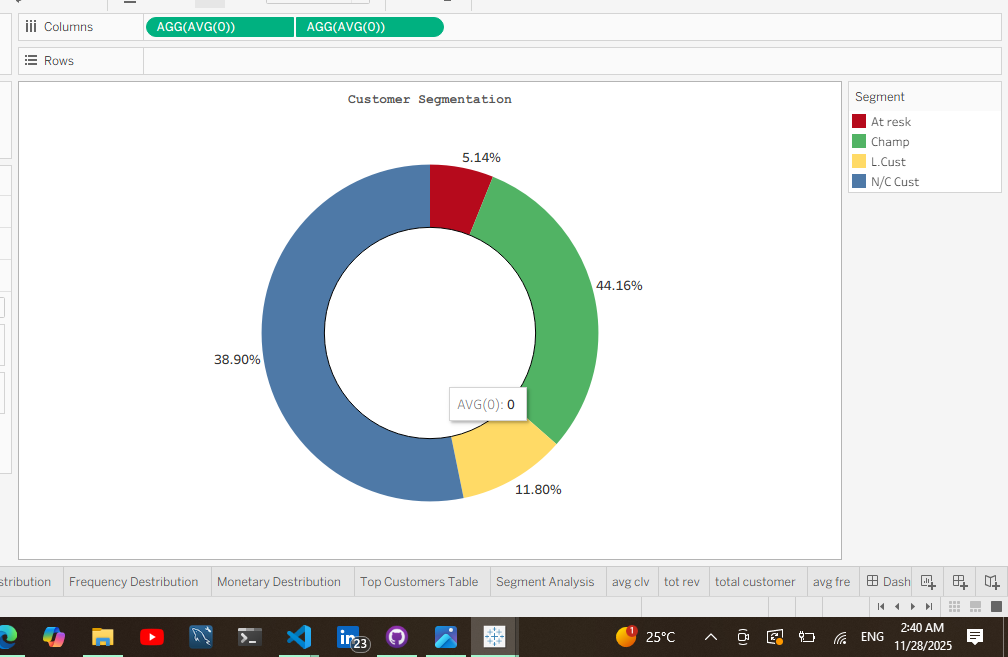Viewport: 1008px width, 657px height.
Task: Create a new dashboard
Action: 958,581
